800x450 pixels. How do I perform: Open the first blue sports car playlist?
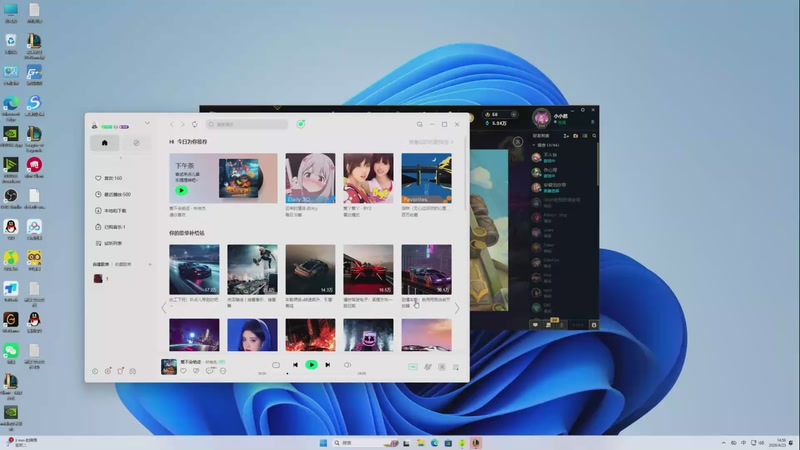(194, 269)
